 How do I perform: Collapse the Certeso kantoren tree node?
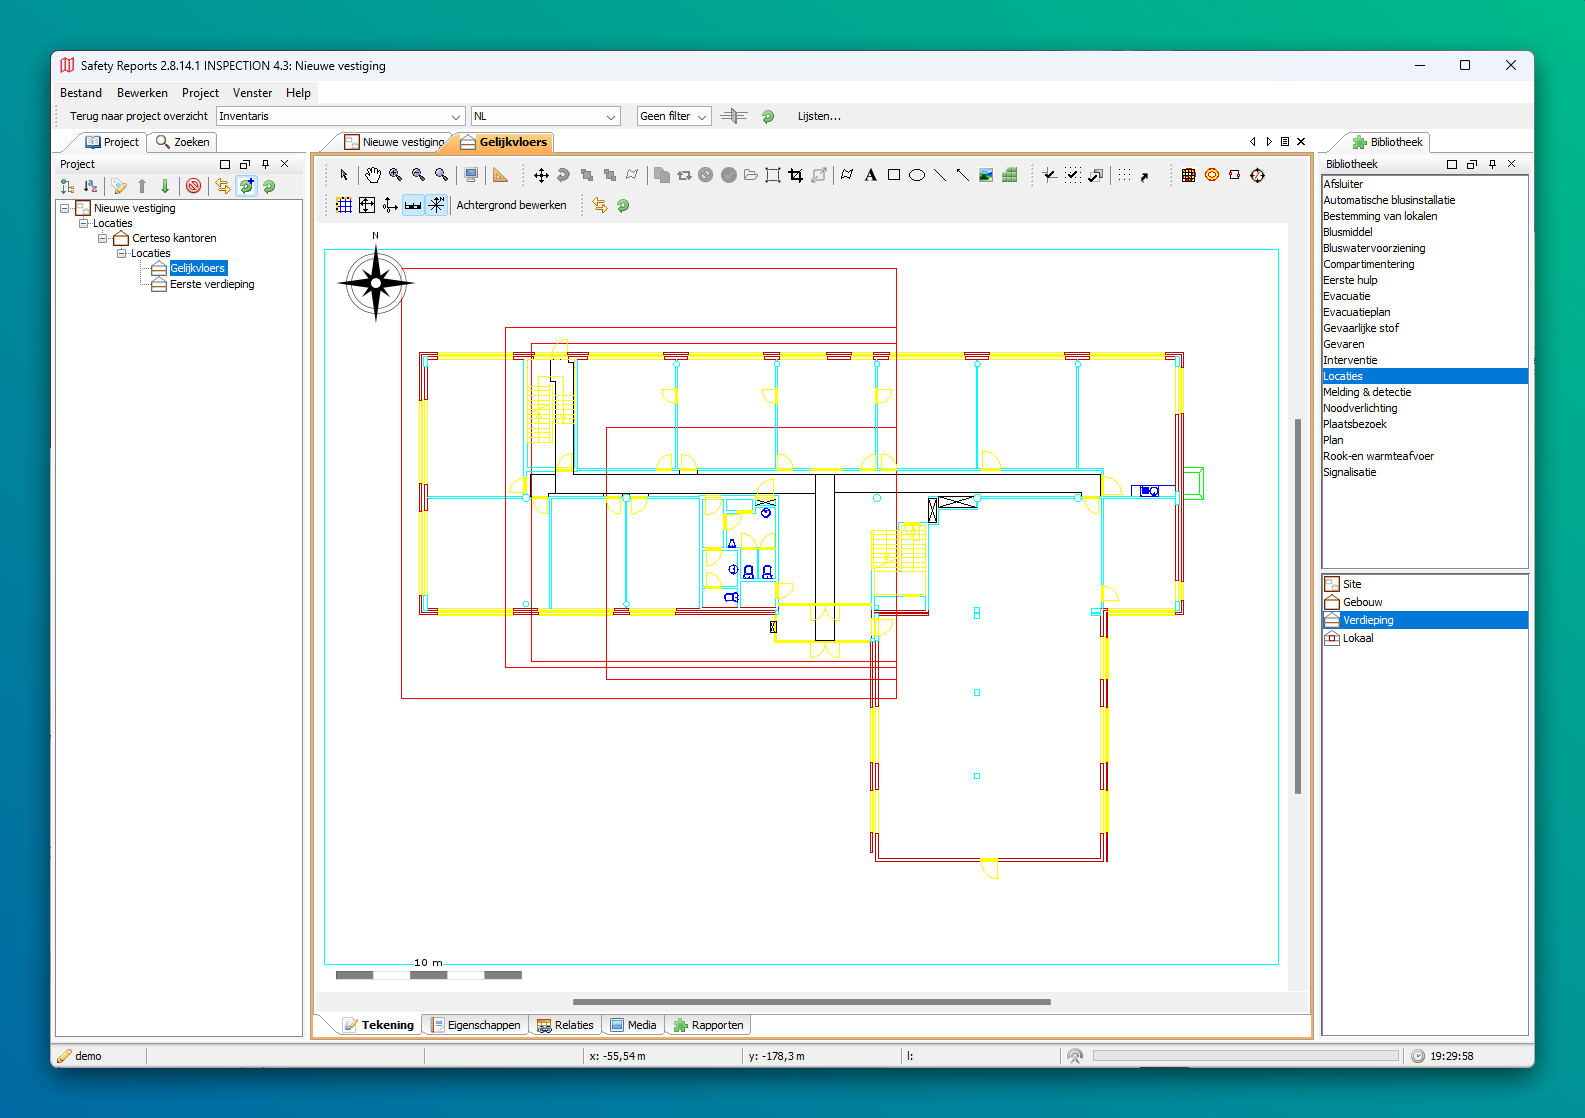[x=103, y=238]
